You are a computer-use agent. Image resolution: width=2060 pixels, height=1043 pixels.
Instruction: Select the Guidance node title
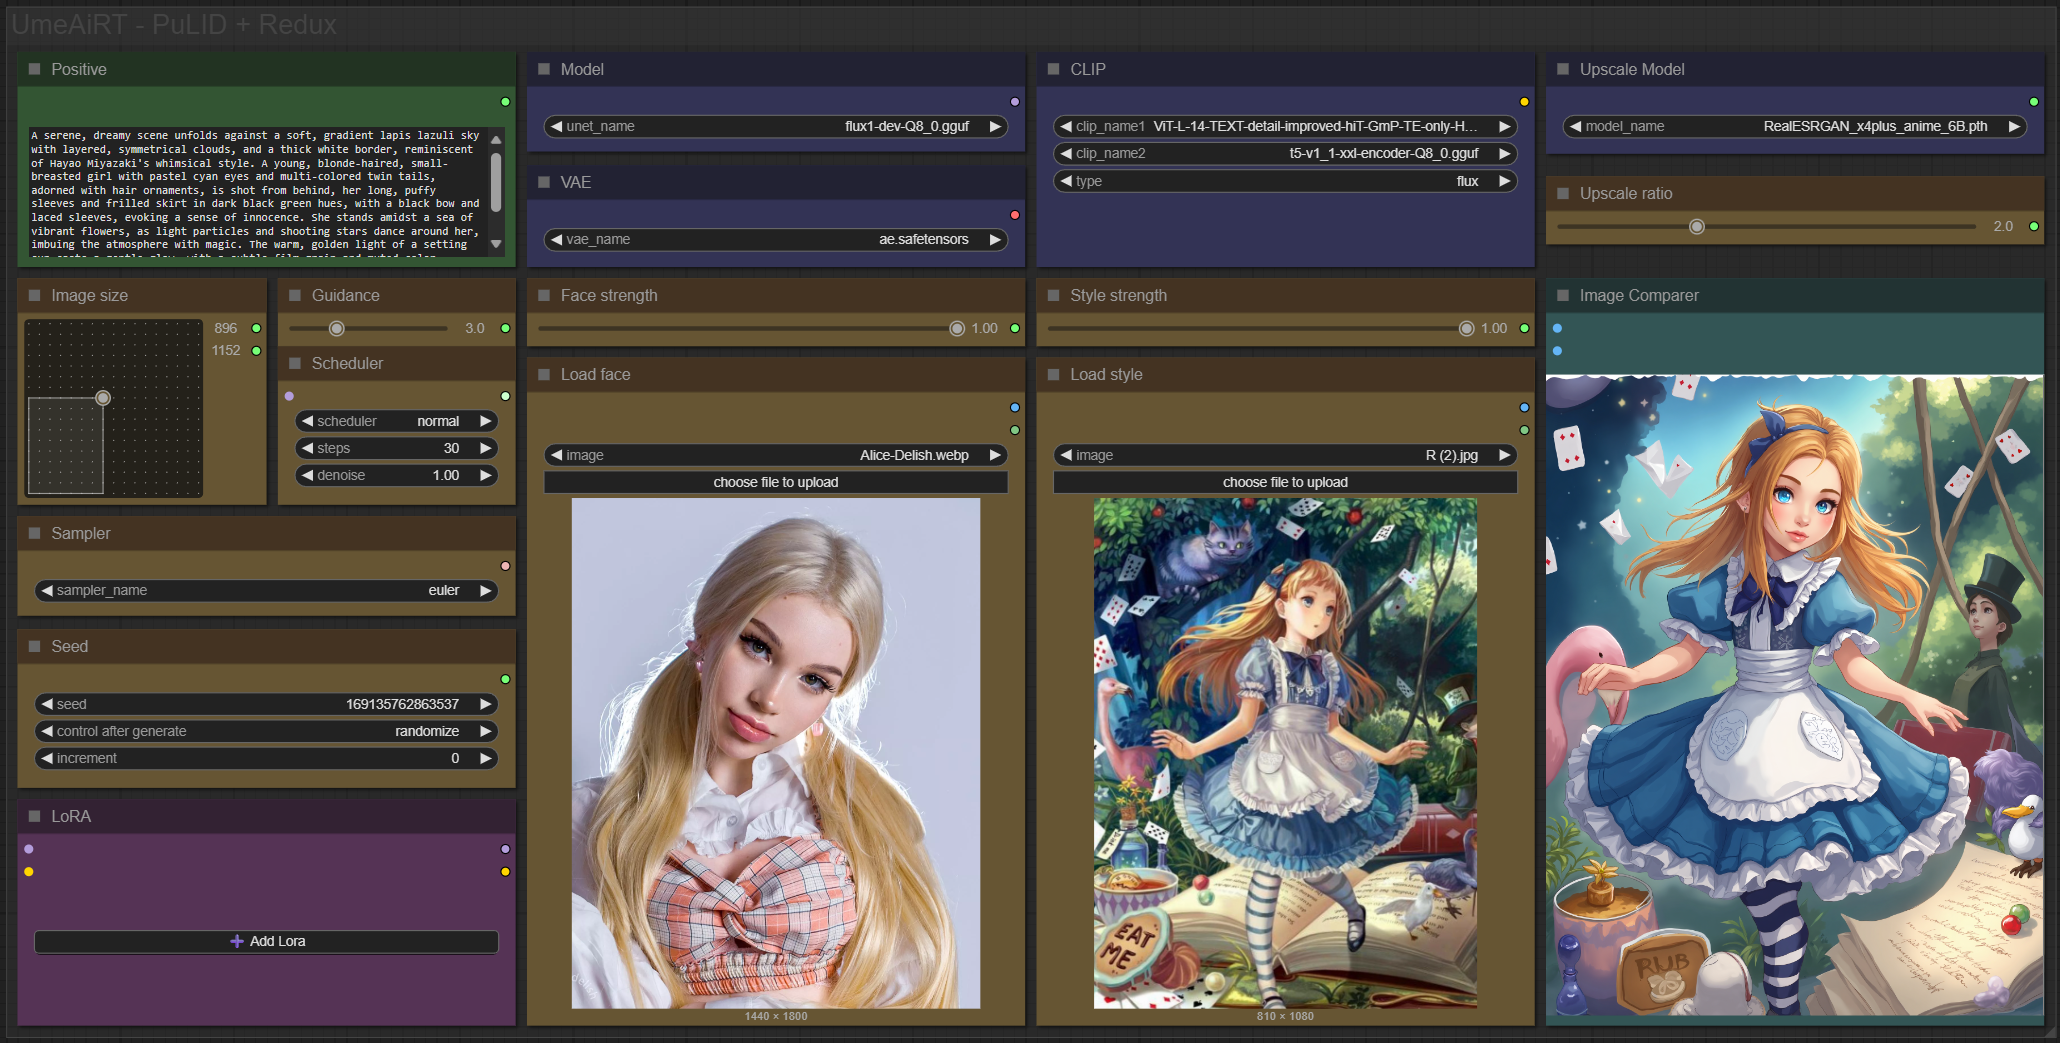345,295
